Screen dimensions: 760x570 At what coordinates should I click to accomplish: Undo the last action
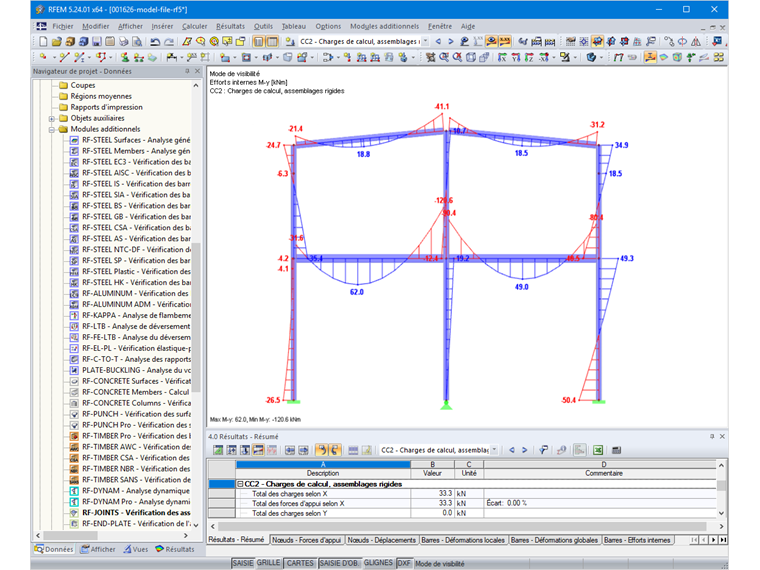(155, 42)
